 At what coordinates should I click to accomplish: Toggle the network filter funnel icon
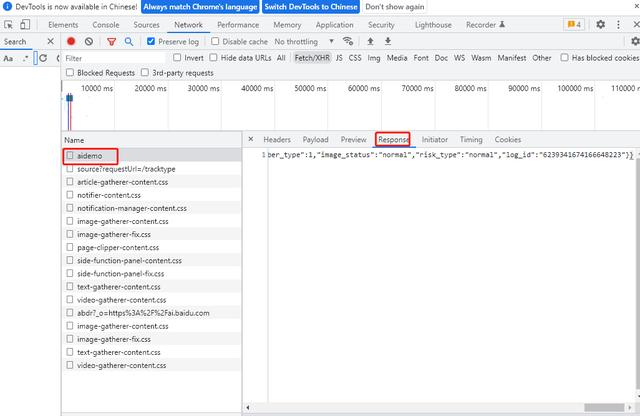(111, 42)
